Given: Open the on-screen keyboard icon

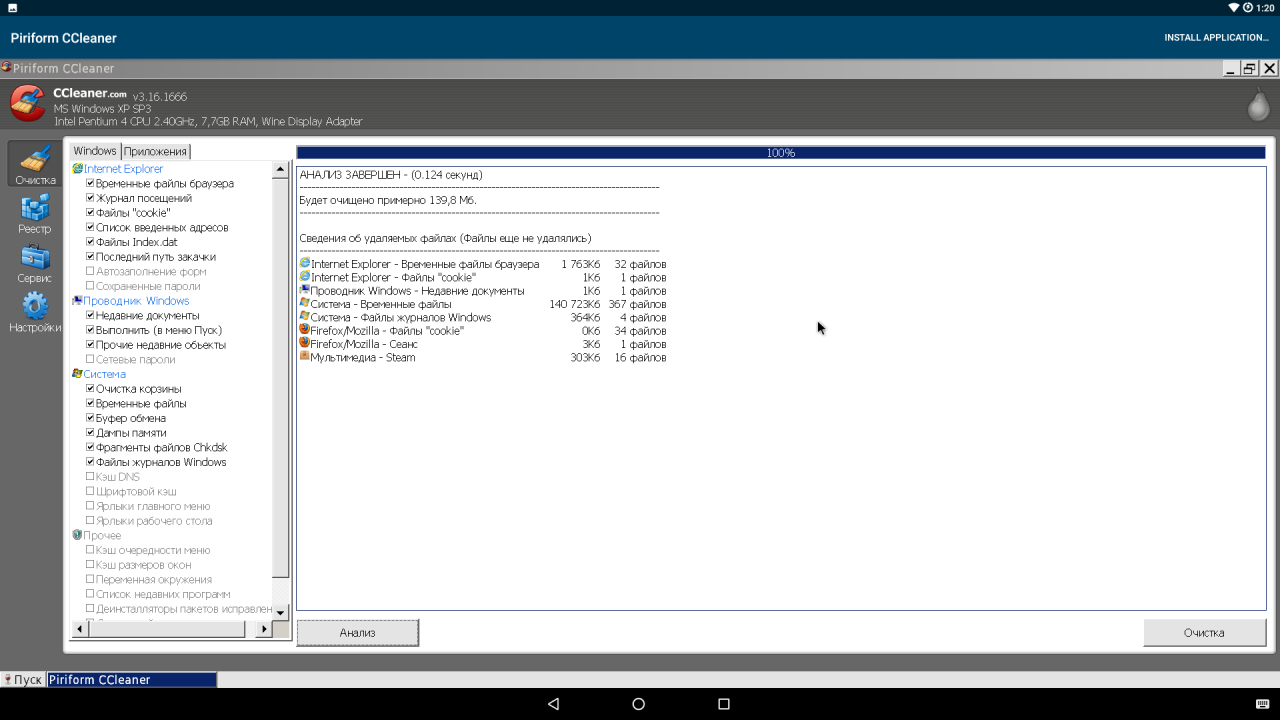Looking at the screenshot, I should point(1260,704).
